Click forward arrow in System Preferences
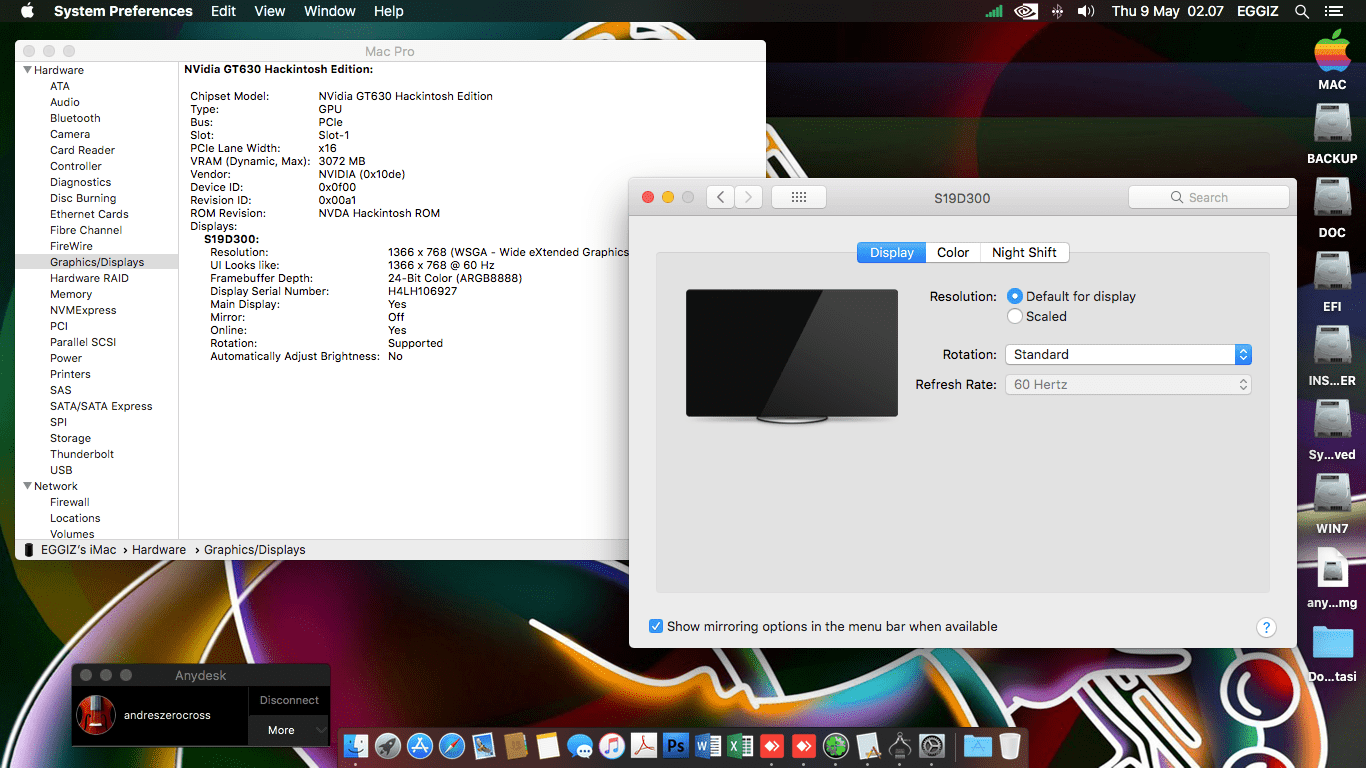Screen dimensions: 1366x768 pos(749,197)
